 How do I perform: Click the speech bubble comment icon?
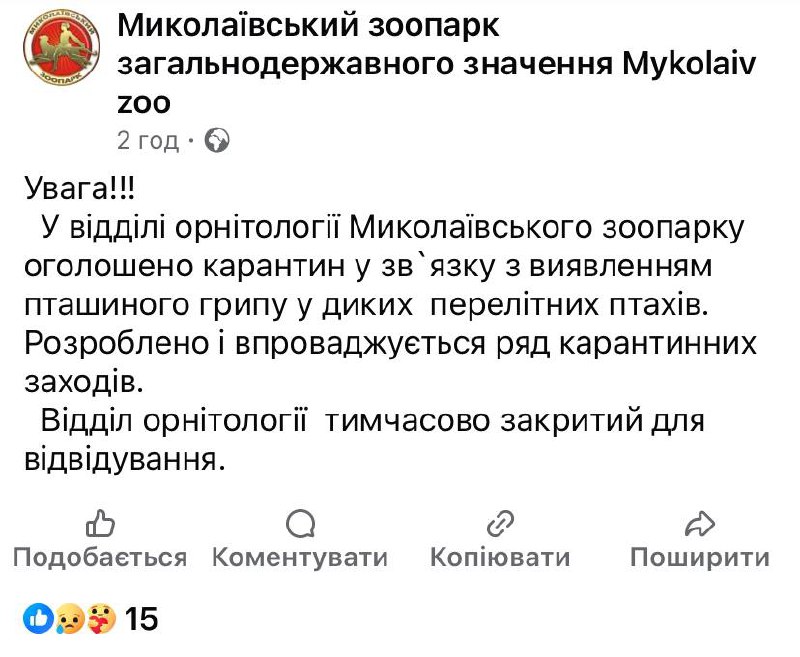point(300,523)
